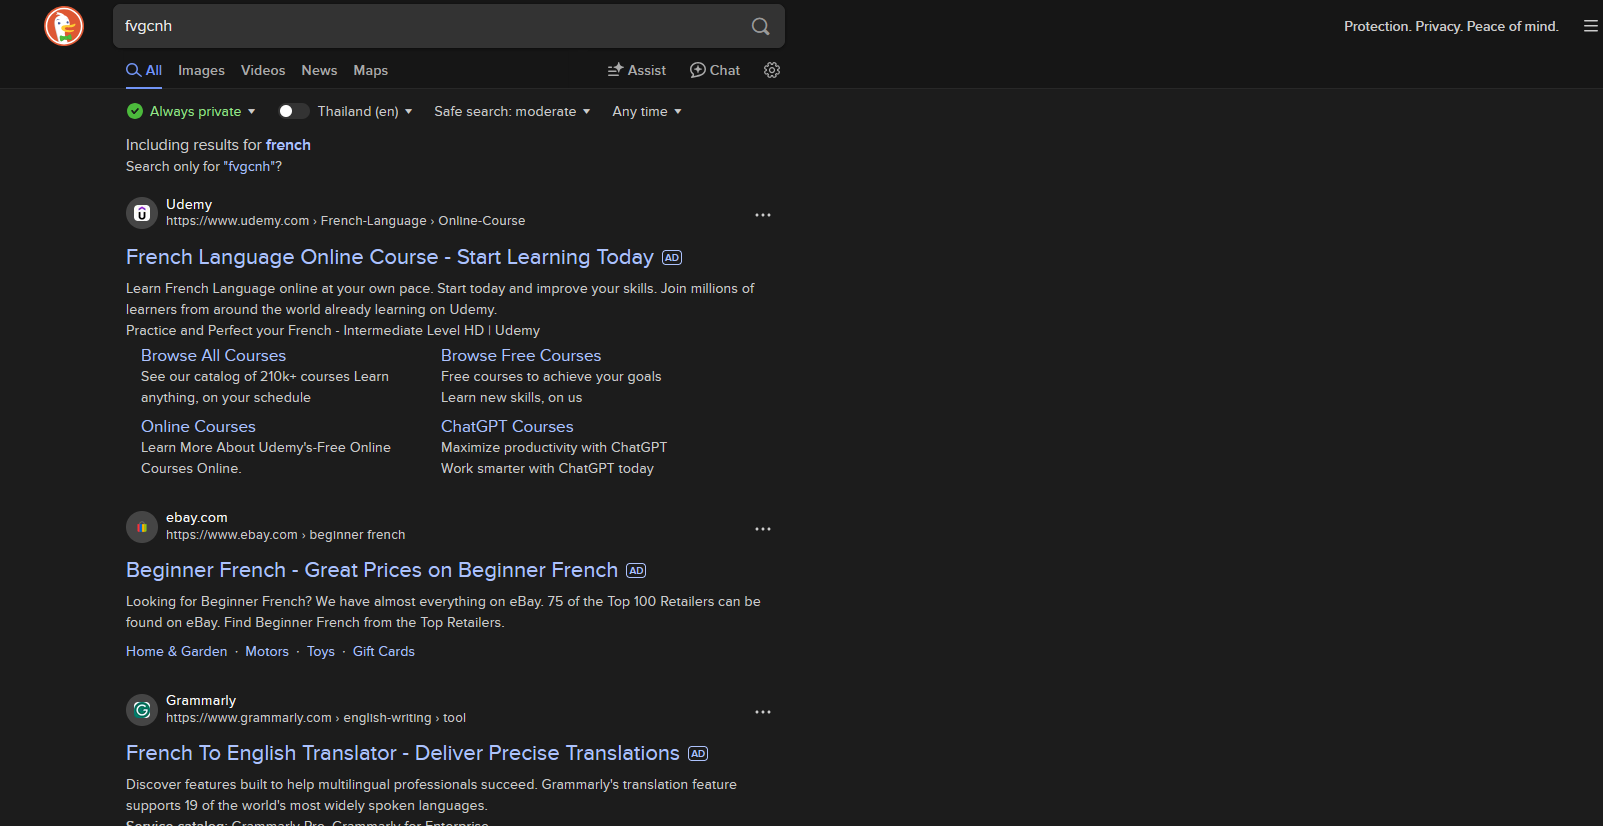
Task: Open the Gift Cards eBay link
Action: 384,651
